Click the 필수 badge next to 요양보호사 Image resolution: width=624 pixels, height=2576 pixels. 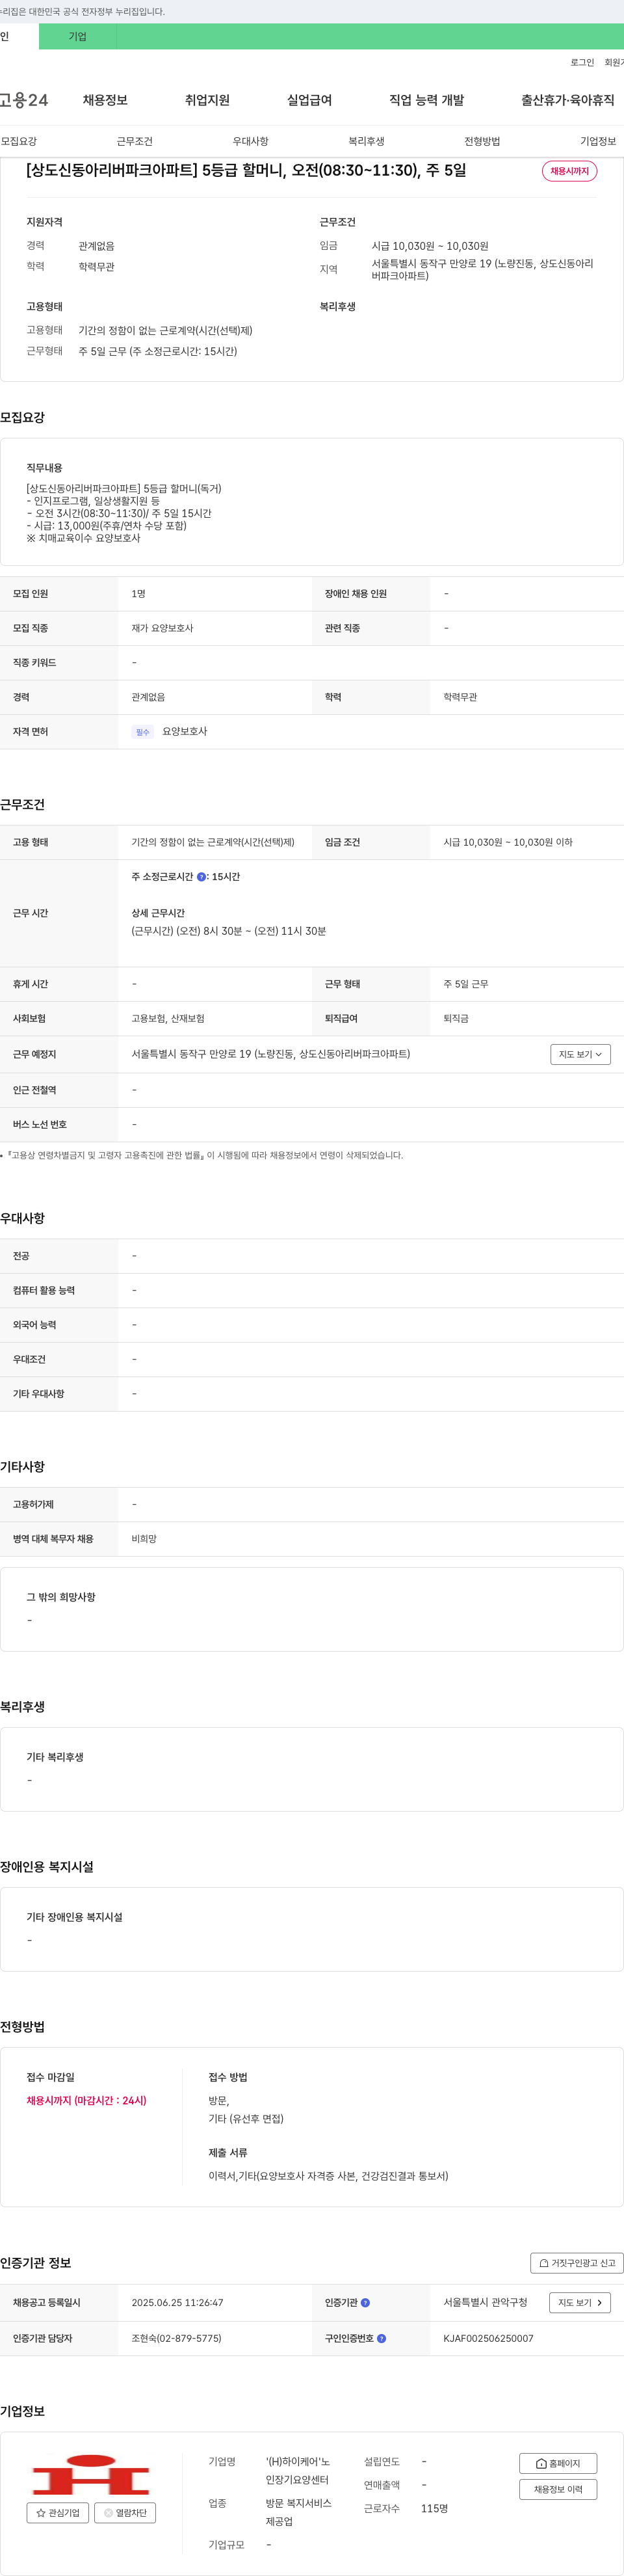coord(143,732)
